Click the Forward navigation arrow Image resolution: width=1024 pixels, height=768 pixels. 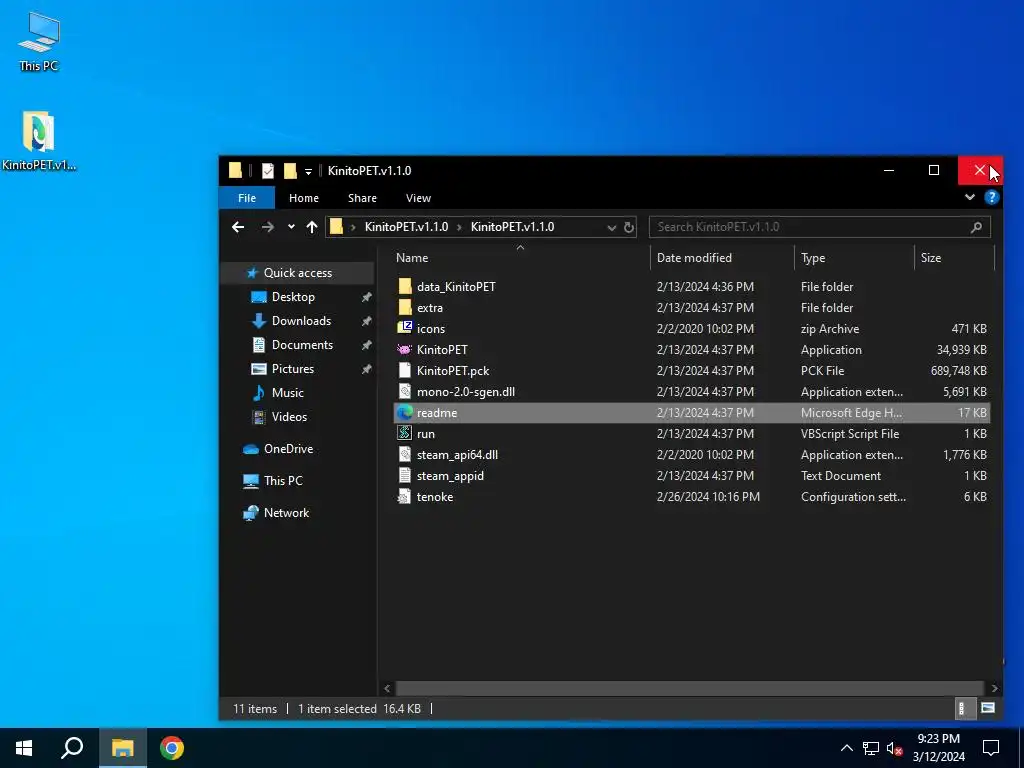(268, 227)
